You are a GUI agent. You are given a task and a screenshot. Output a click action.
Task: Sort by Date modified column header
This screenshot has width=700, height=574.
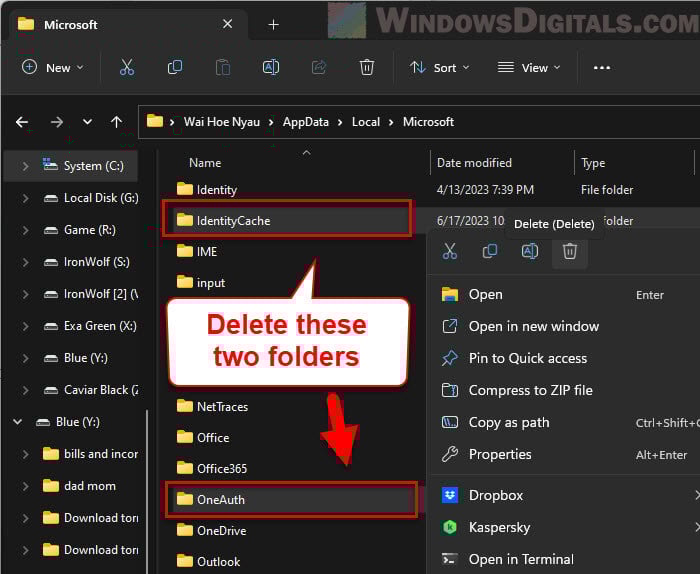coord(474,163)
